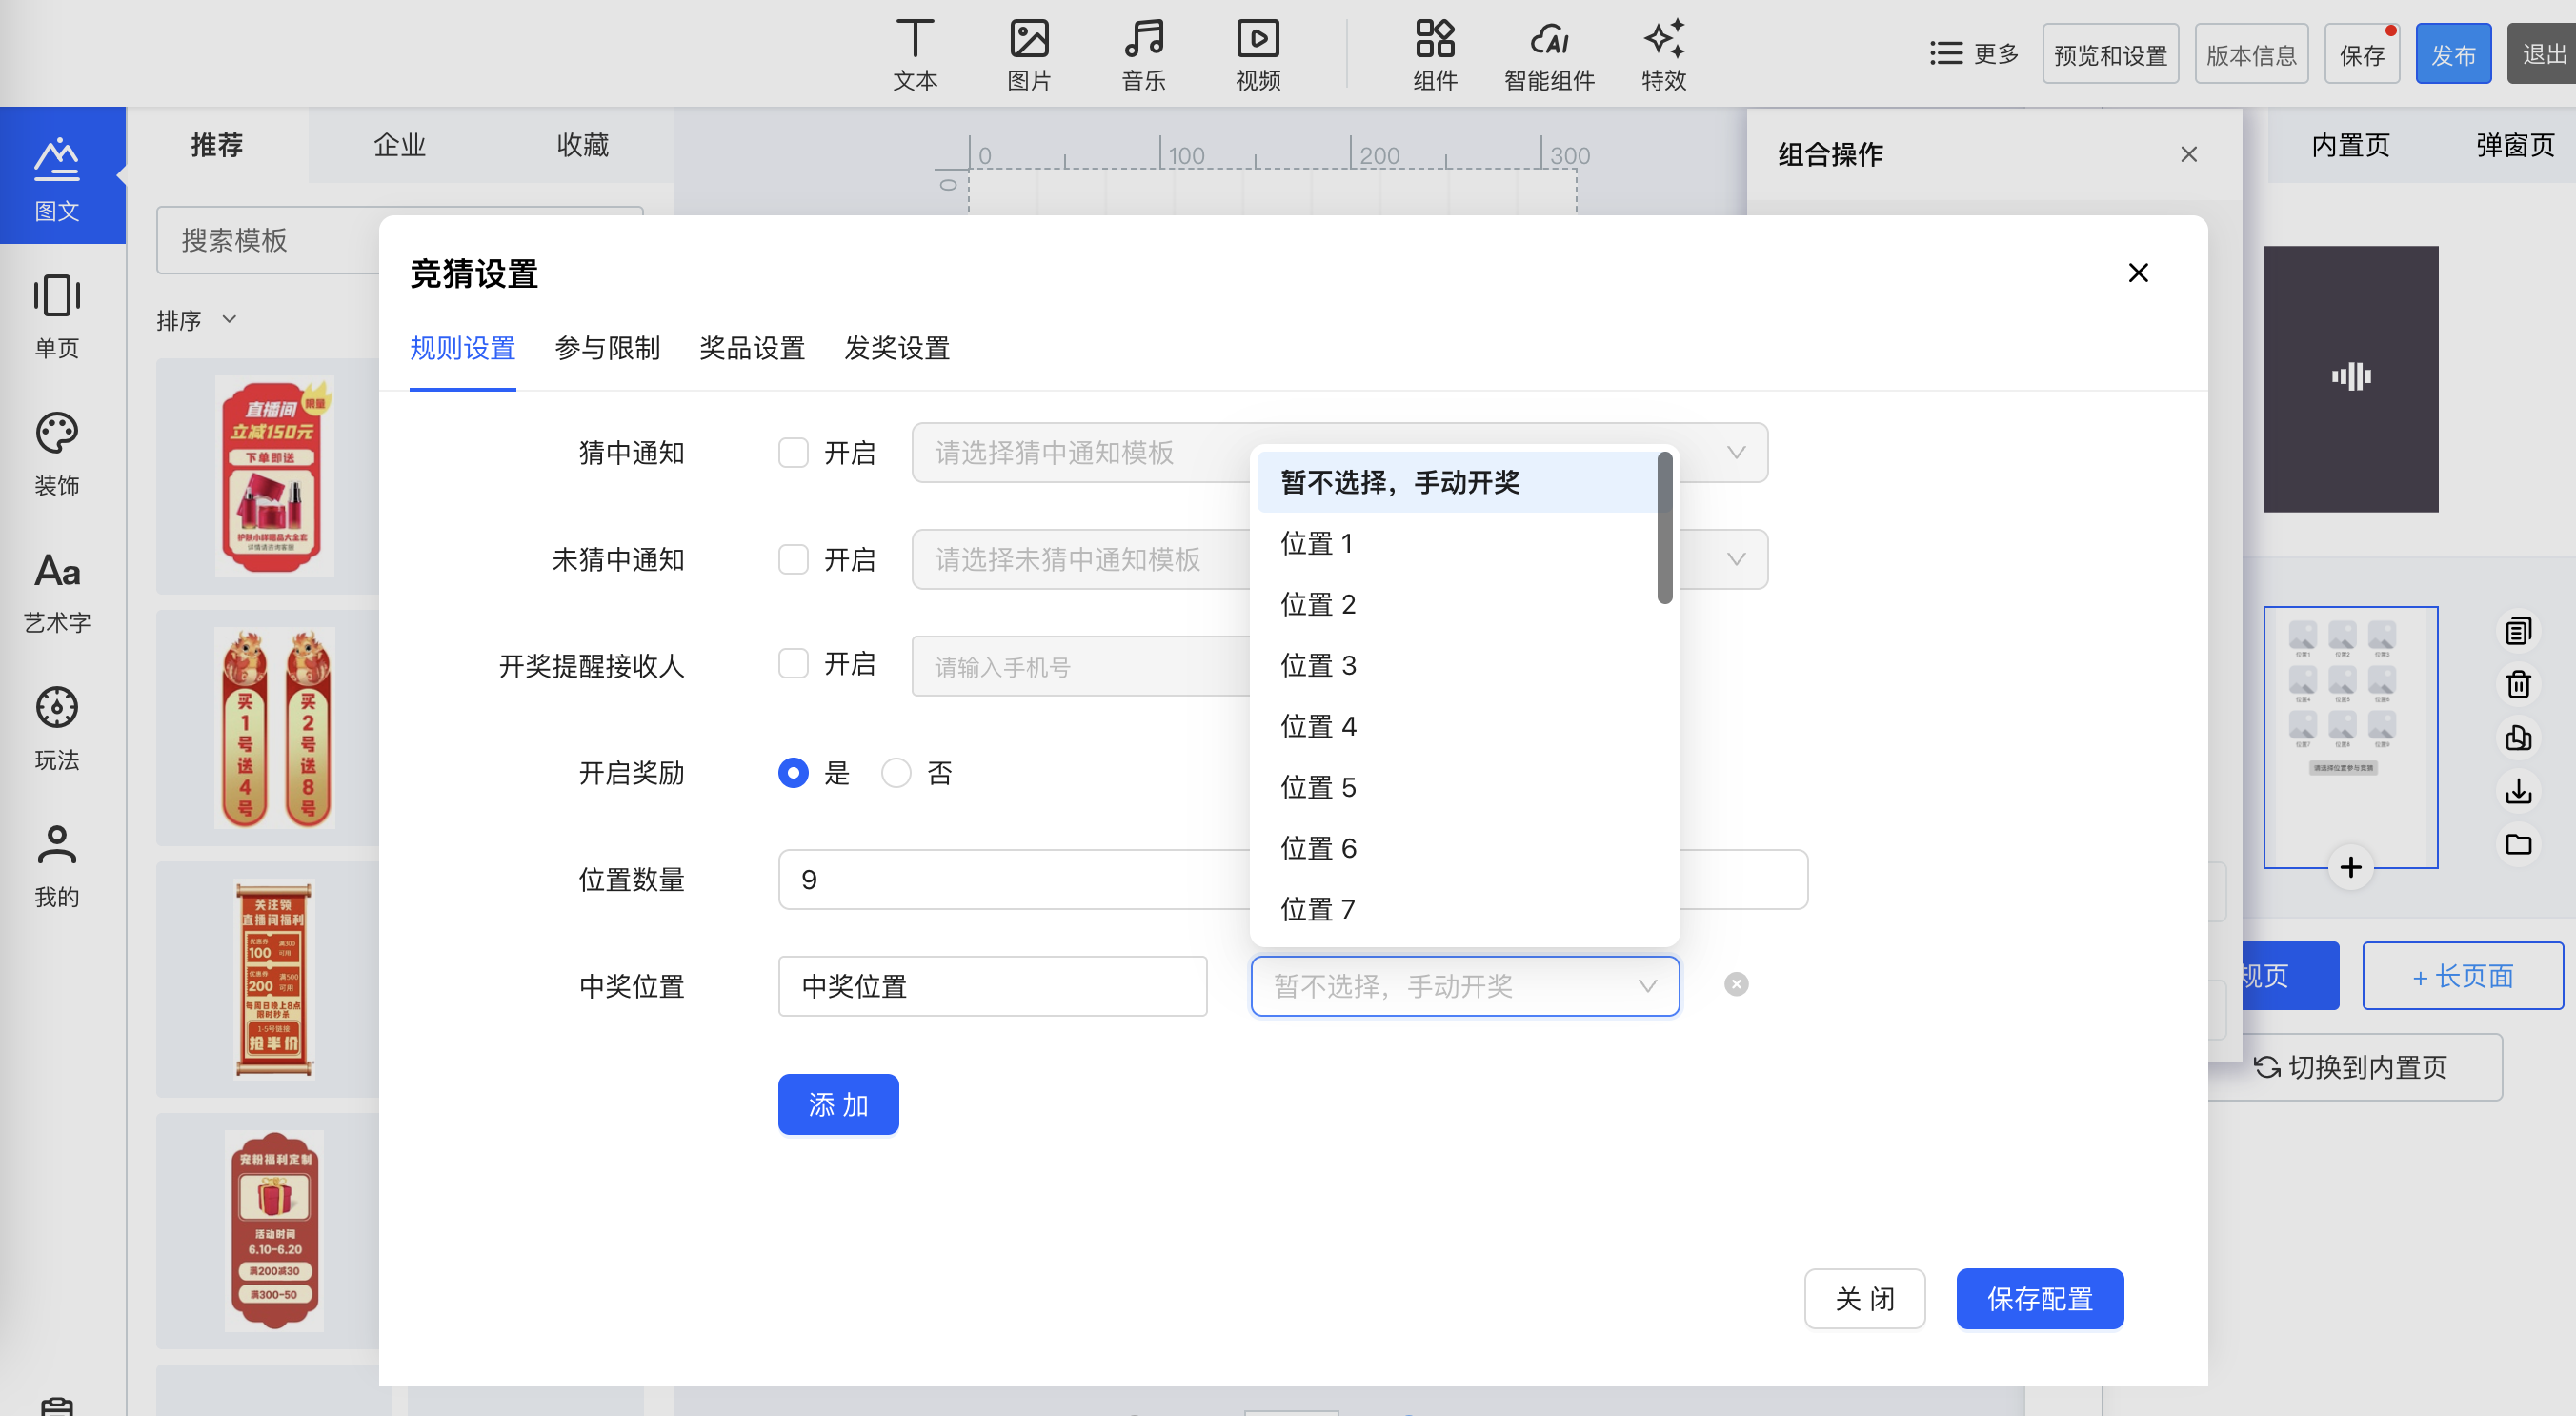The height and width of the screenshot is (1416, 2576).
Task: Remove 中奖位置 row with the clear icon
Action: [1736, 984]
